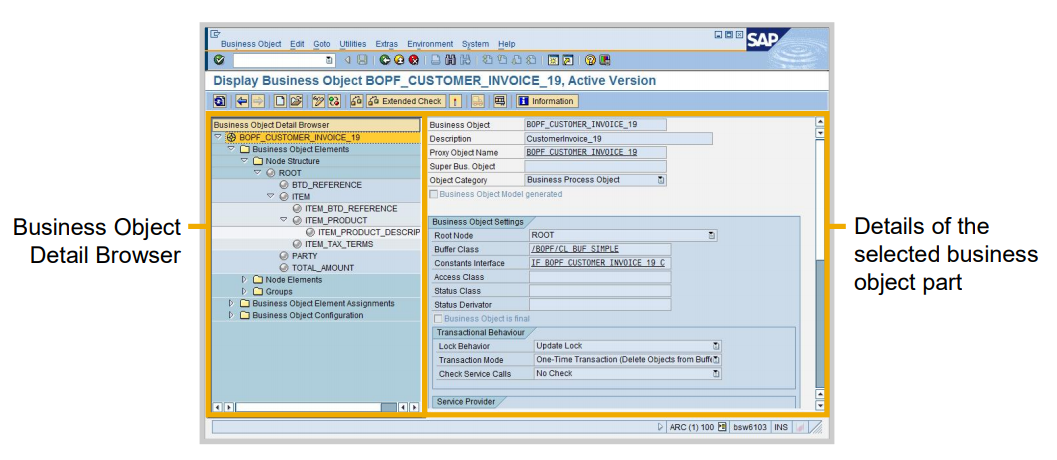The height and width of the screenshot is (460, 1057).
Task: Open the Business Object menu
Action: (x=251, y=44)
